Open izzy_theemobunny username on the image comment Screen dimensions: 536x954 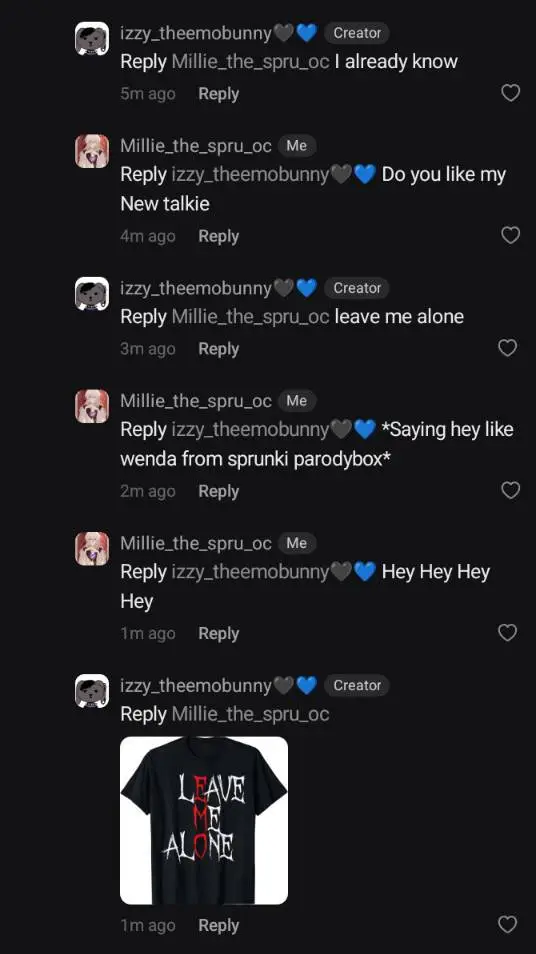pyautogui.click(x=196, y=686)
